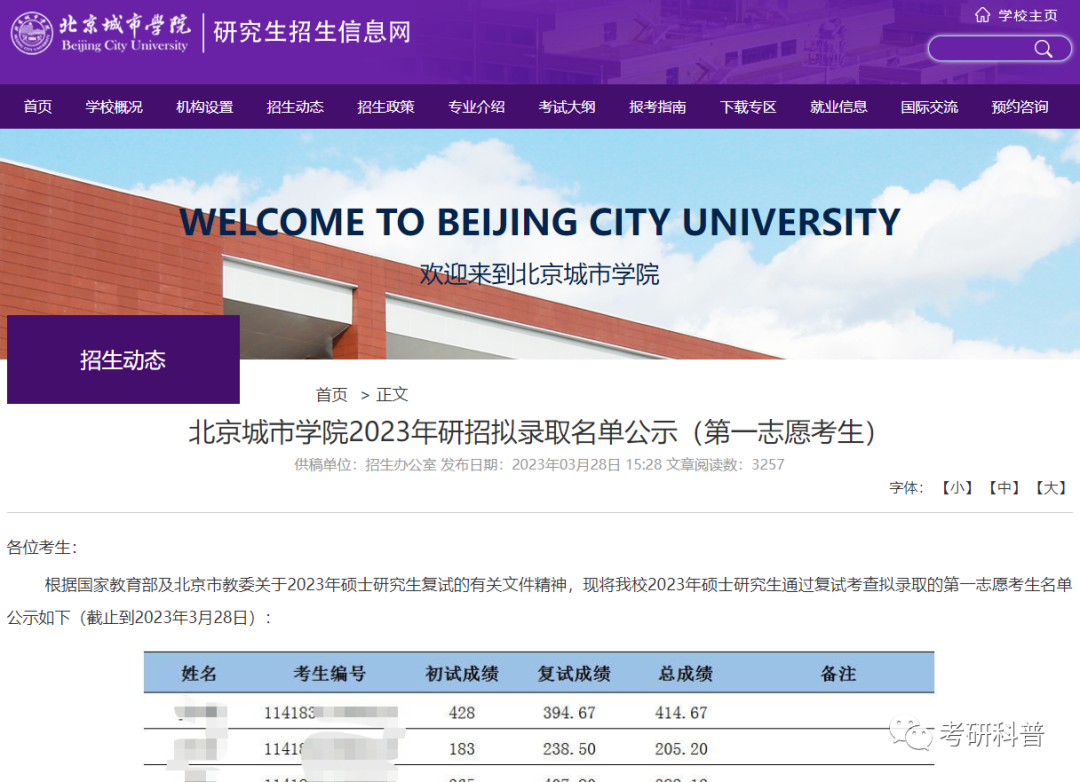Click the 备注 column header
The height and width of the screenshot is (782, 1080).
(838, 674)
